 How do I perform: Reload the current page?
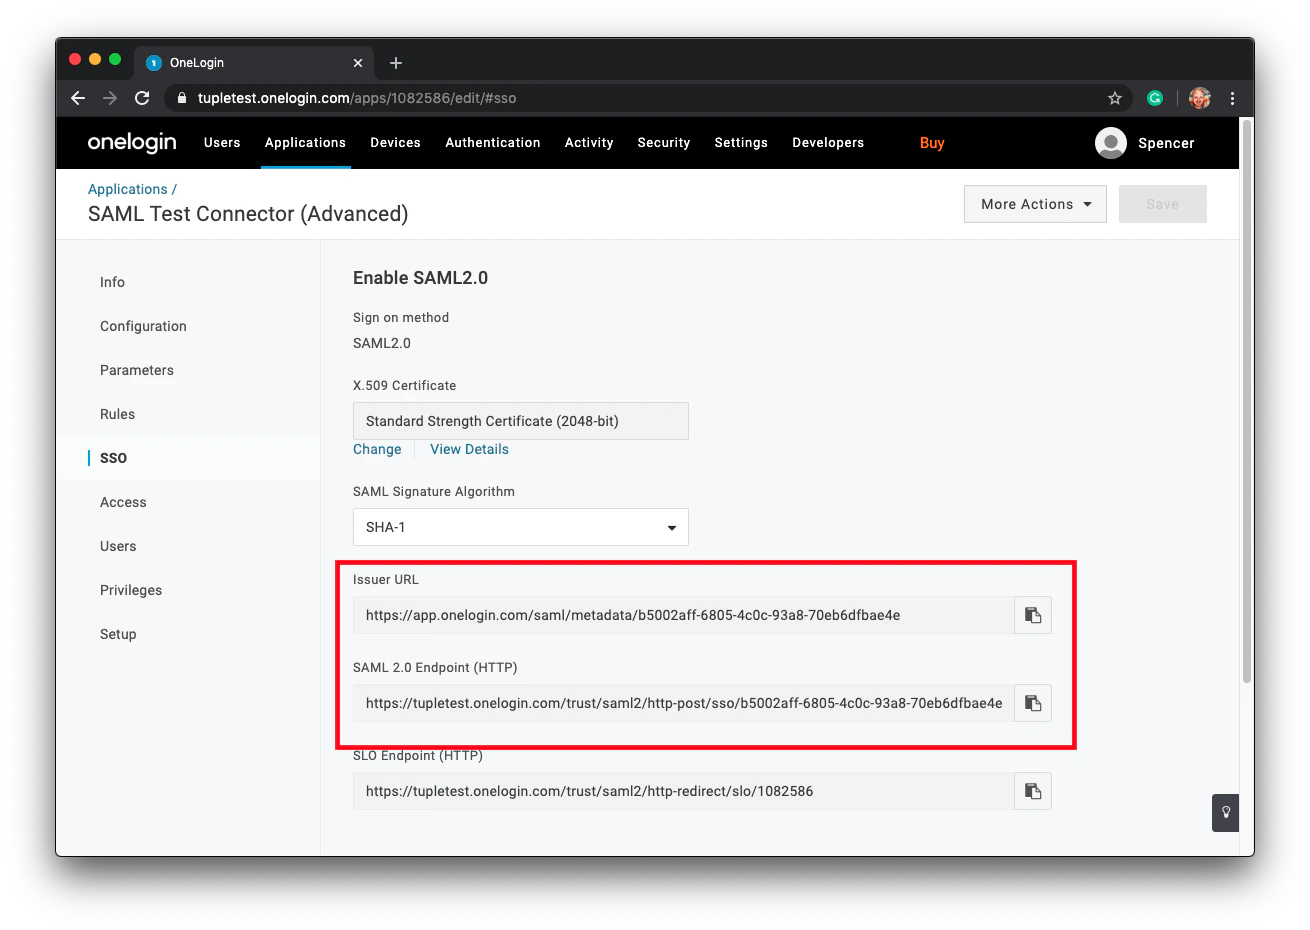142,98
